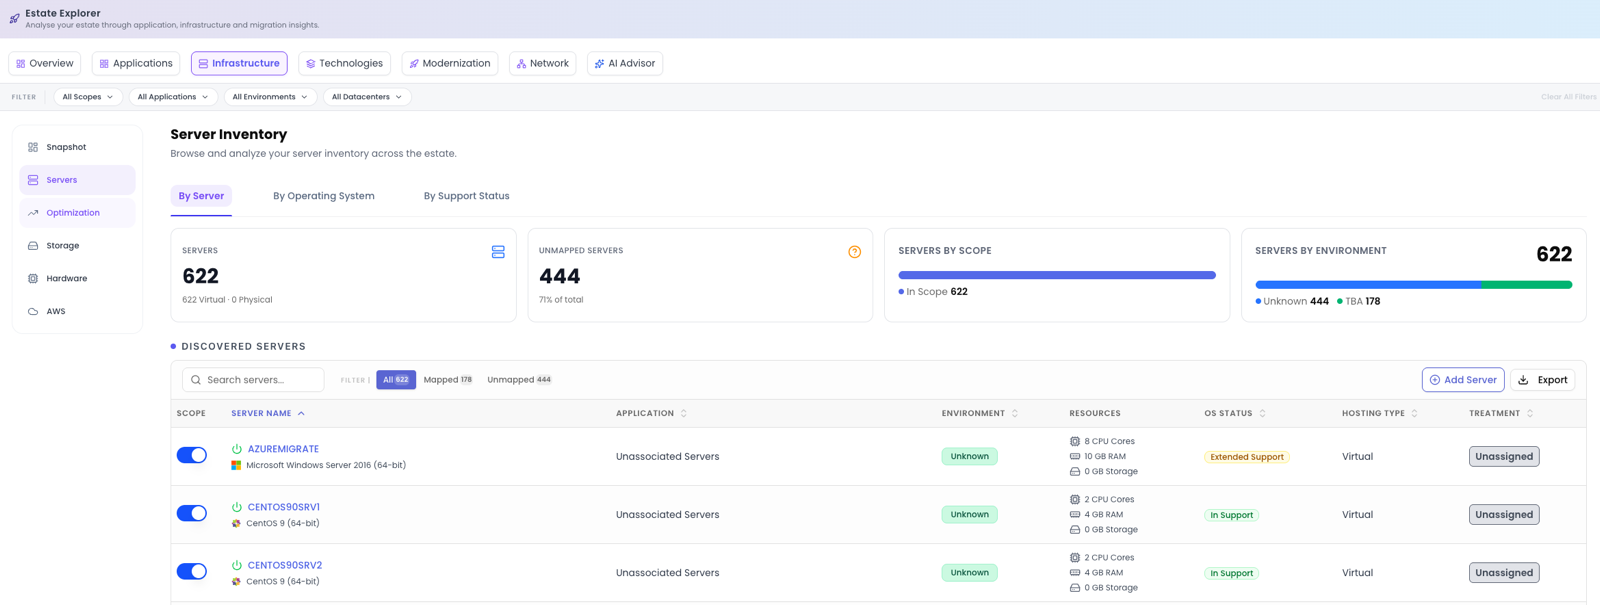The width and height of the screenshot is (1600, 605).
Task: Switch to the AI Advisor tab
Action: click(625, 63)
